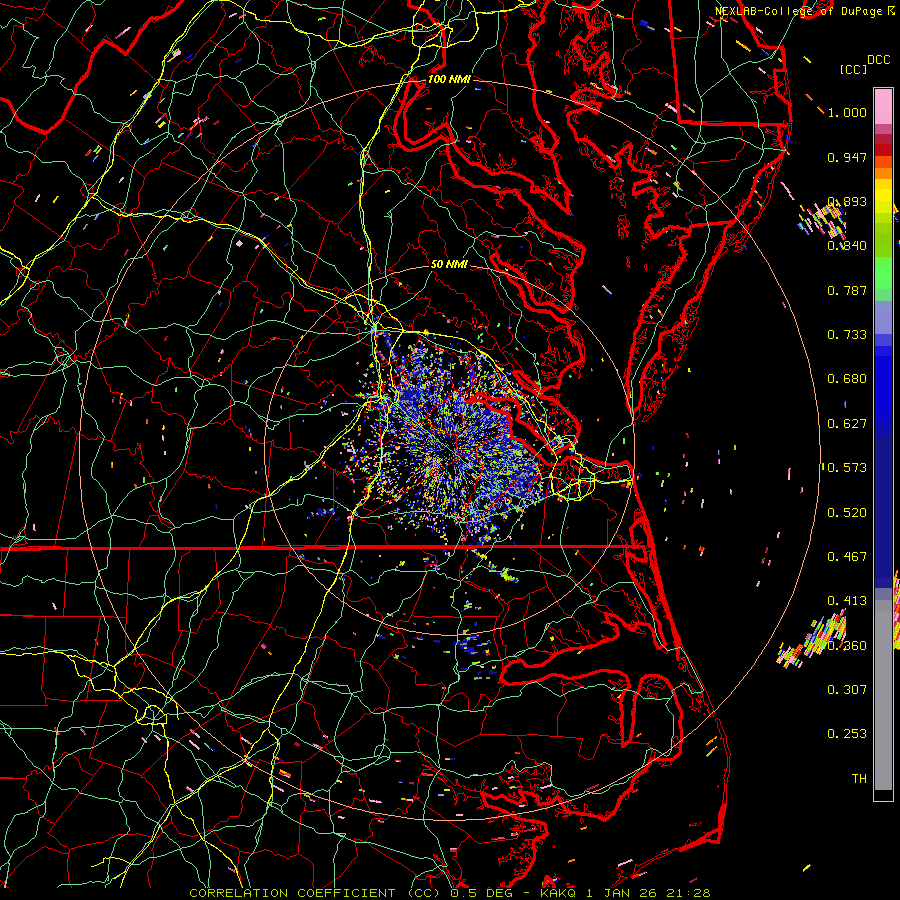
Task: Click the [CC] units label
Action: pyautogui.click(x=854, y=69)
